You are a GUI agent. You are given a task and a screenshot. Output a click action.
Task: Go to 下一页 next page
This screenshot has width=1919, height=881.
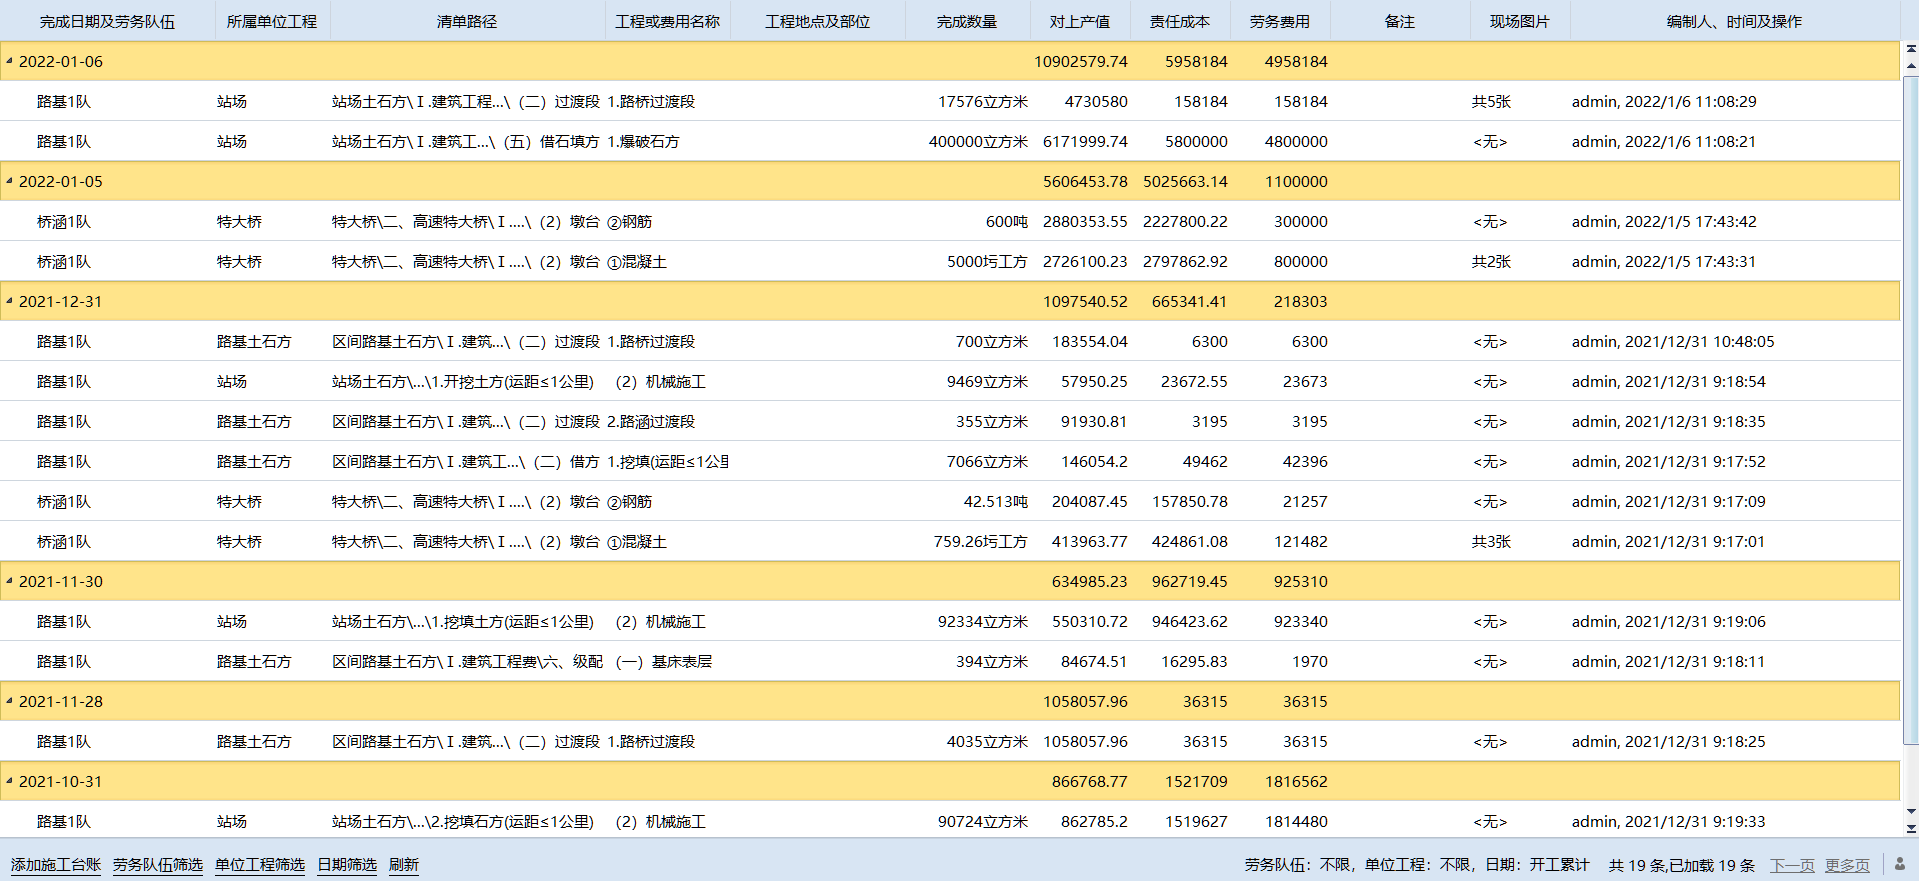pos(1792,865)
